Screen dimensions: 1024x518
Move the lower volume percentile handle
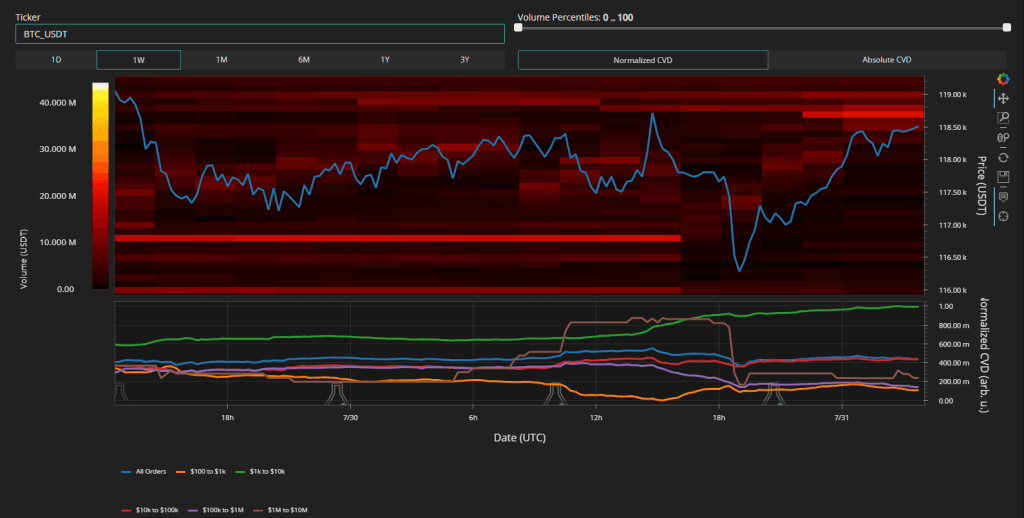519,27
